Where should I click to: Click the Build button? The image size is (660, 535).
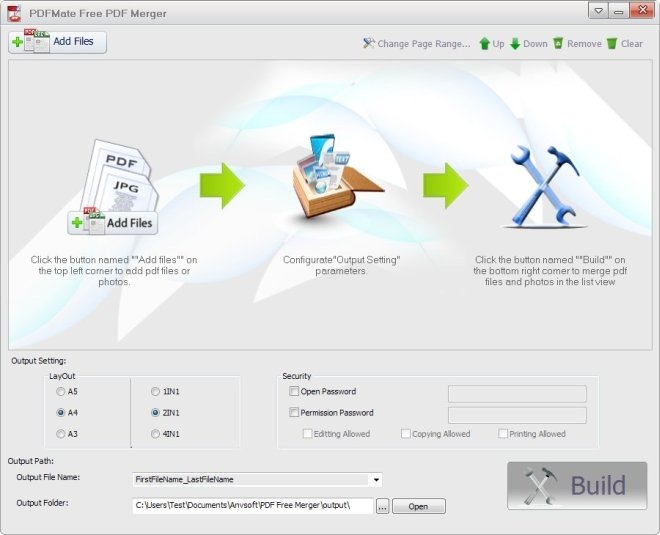pyautogui.click(x=577, y=486)
